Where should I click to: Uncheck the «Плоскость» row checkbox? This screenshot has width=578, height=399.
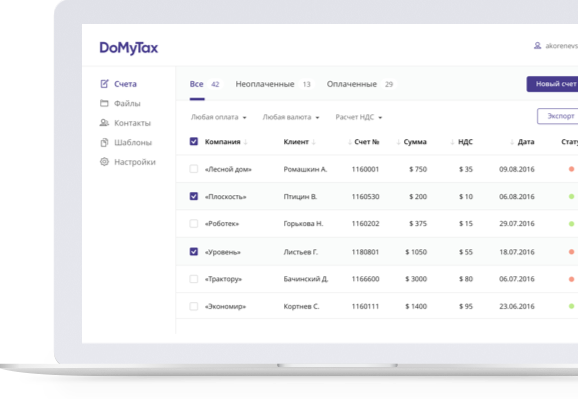coord(194,196)
